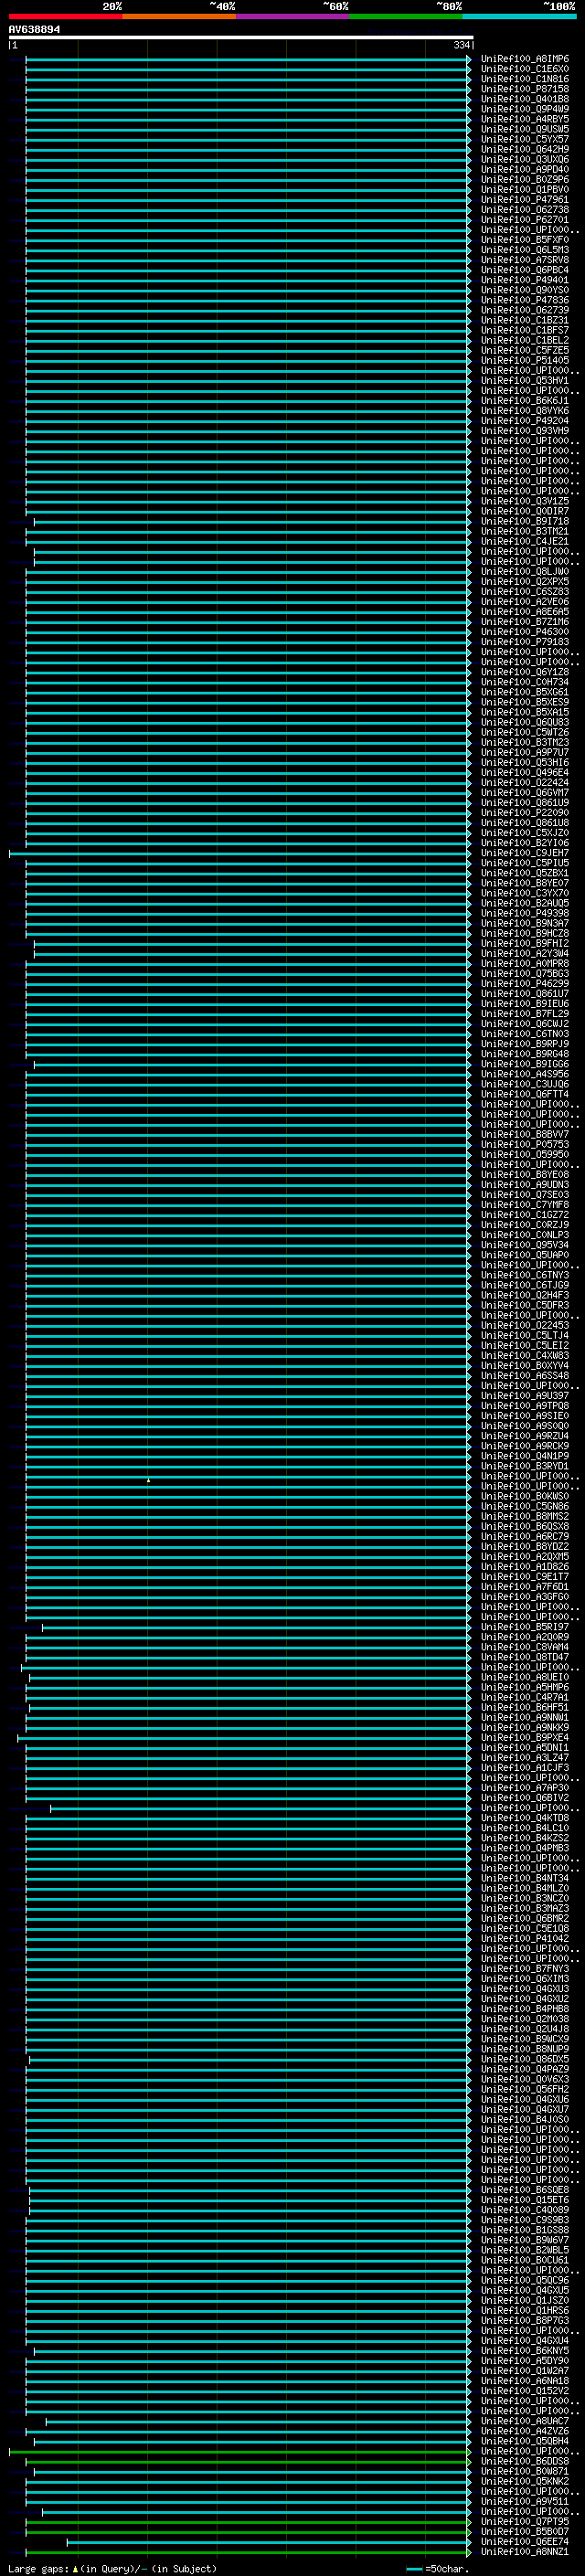Open hit UniRef100_A8IMP6
The height and width of the screenshot is (2576, 585).
(x=524, y=59)
